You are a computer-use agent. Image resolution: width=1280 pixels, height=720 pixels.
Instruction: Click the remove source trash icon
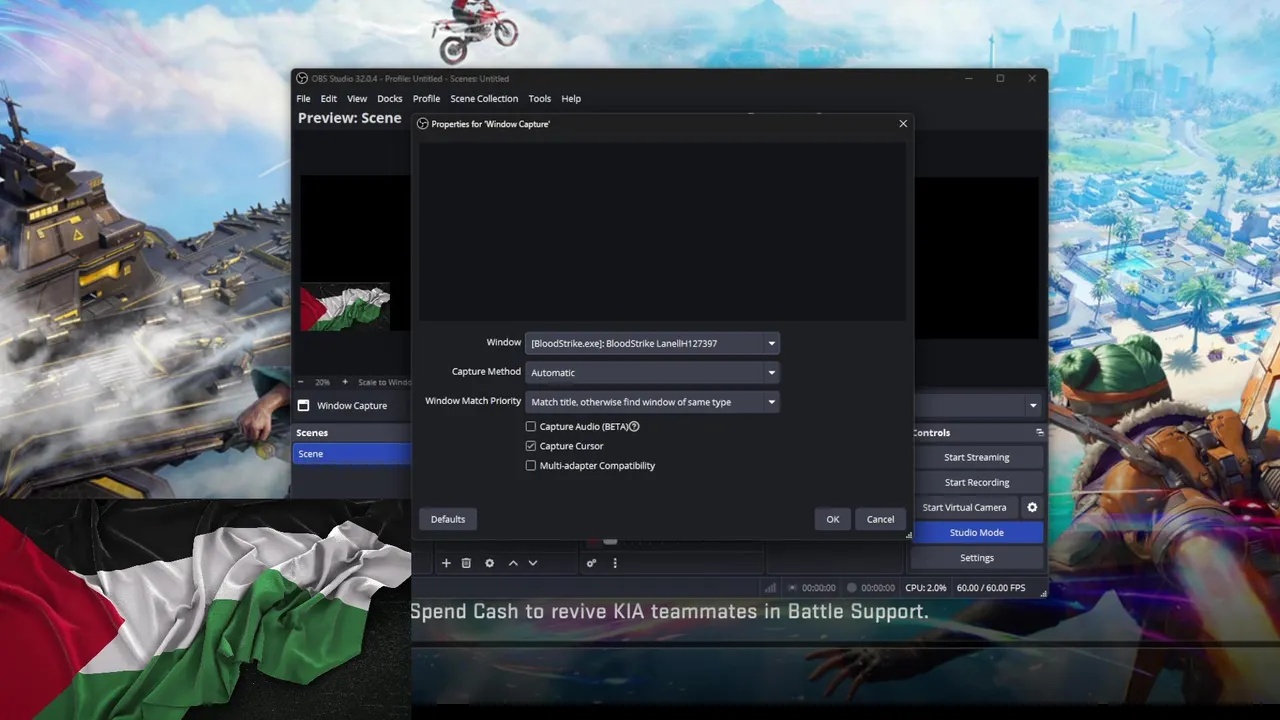tap(466, 563)
